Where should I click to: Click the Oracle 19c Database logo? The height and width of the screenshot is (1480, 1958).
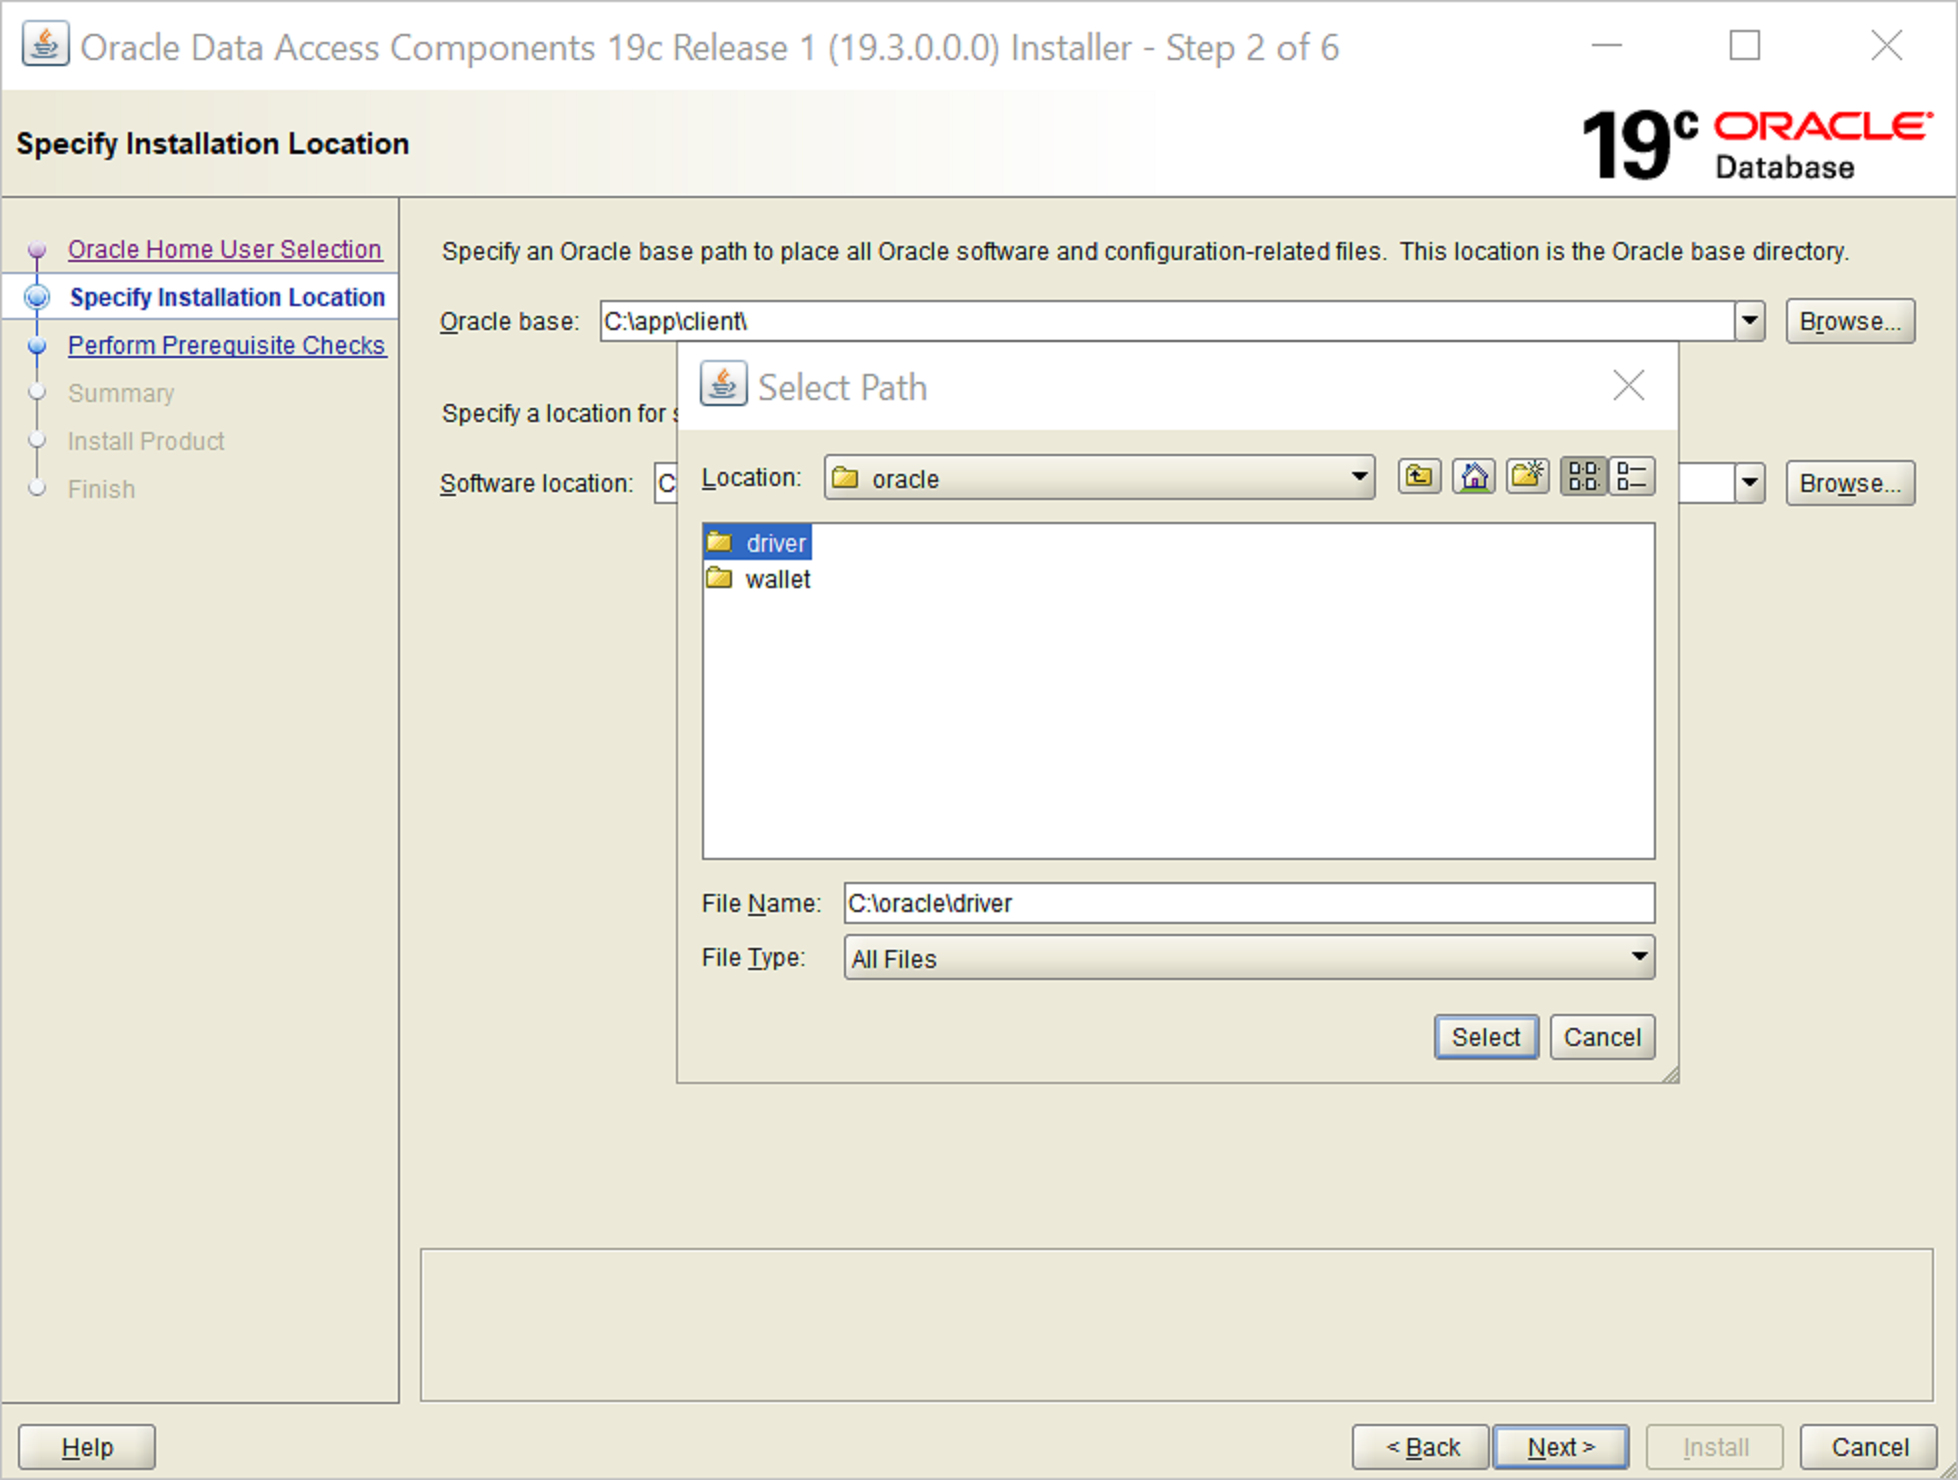pos(1756,144)
